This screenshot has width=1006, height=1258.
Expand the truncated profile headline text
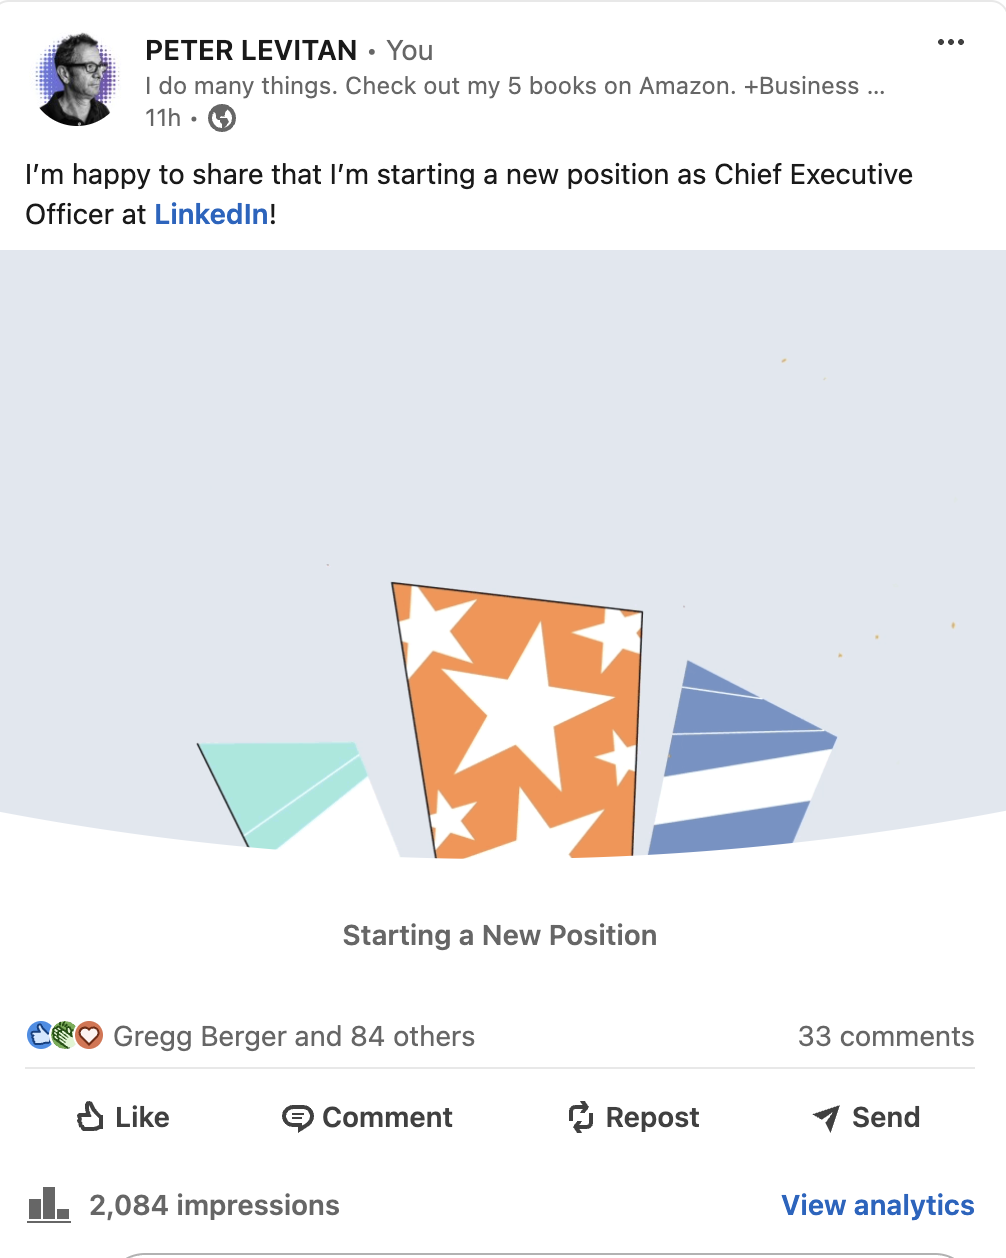pyautogui.click(x=515, y=86)
